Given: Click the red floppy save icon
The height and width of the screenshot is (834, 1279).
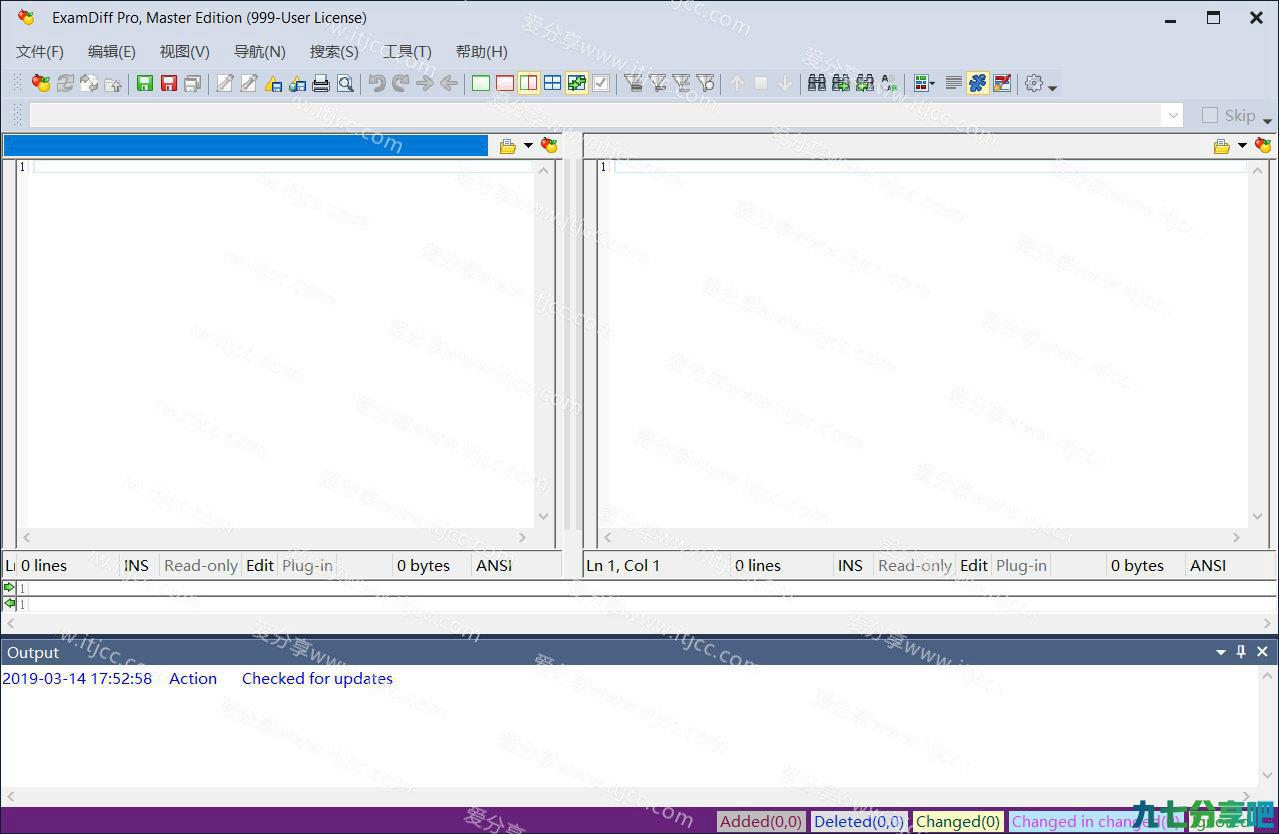Looking at the screenshot, I should [169, 83].
